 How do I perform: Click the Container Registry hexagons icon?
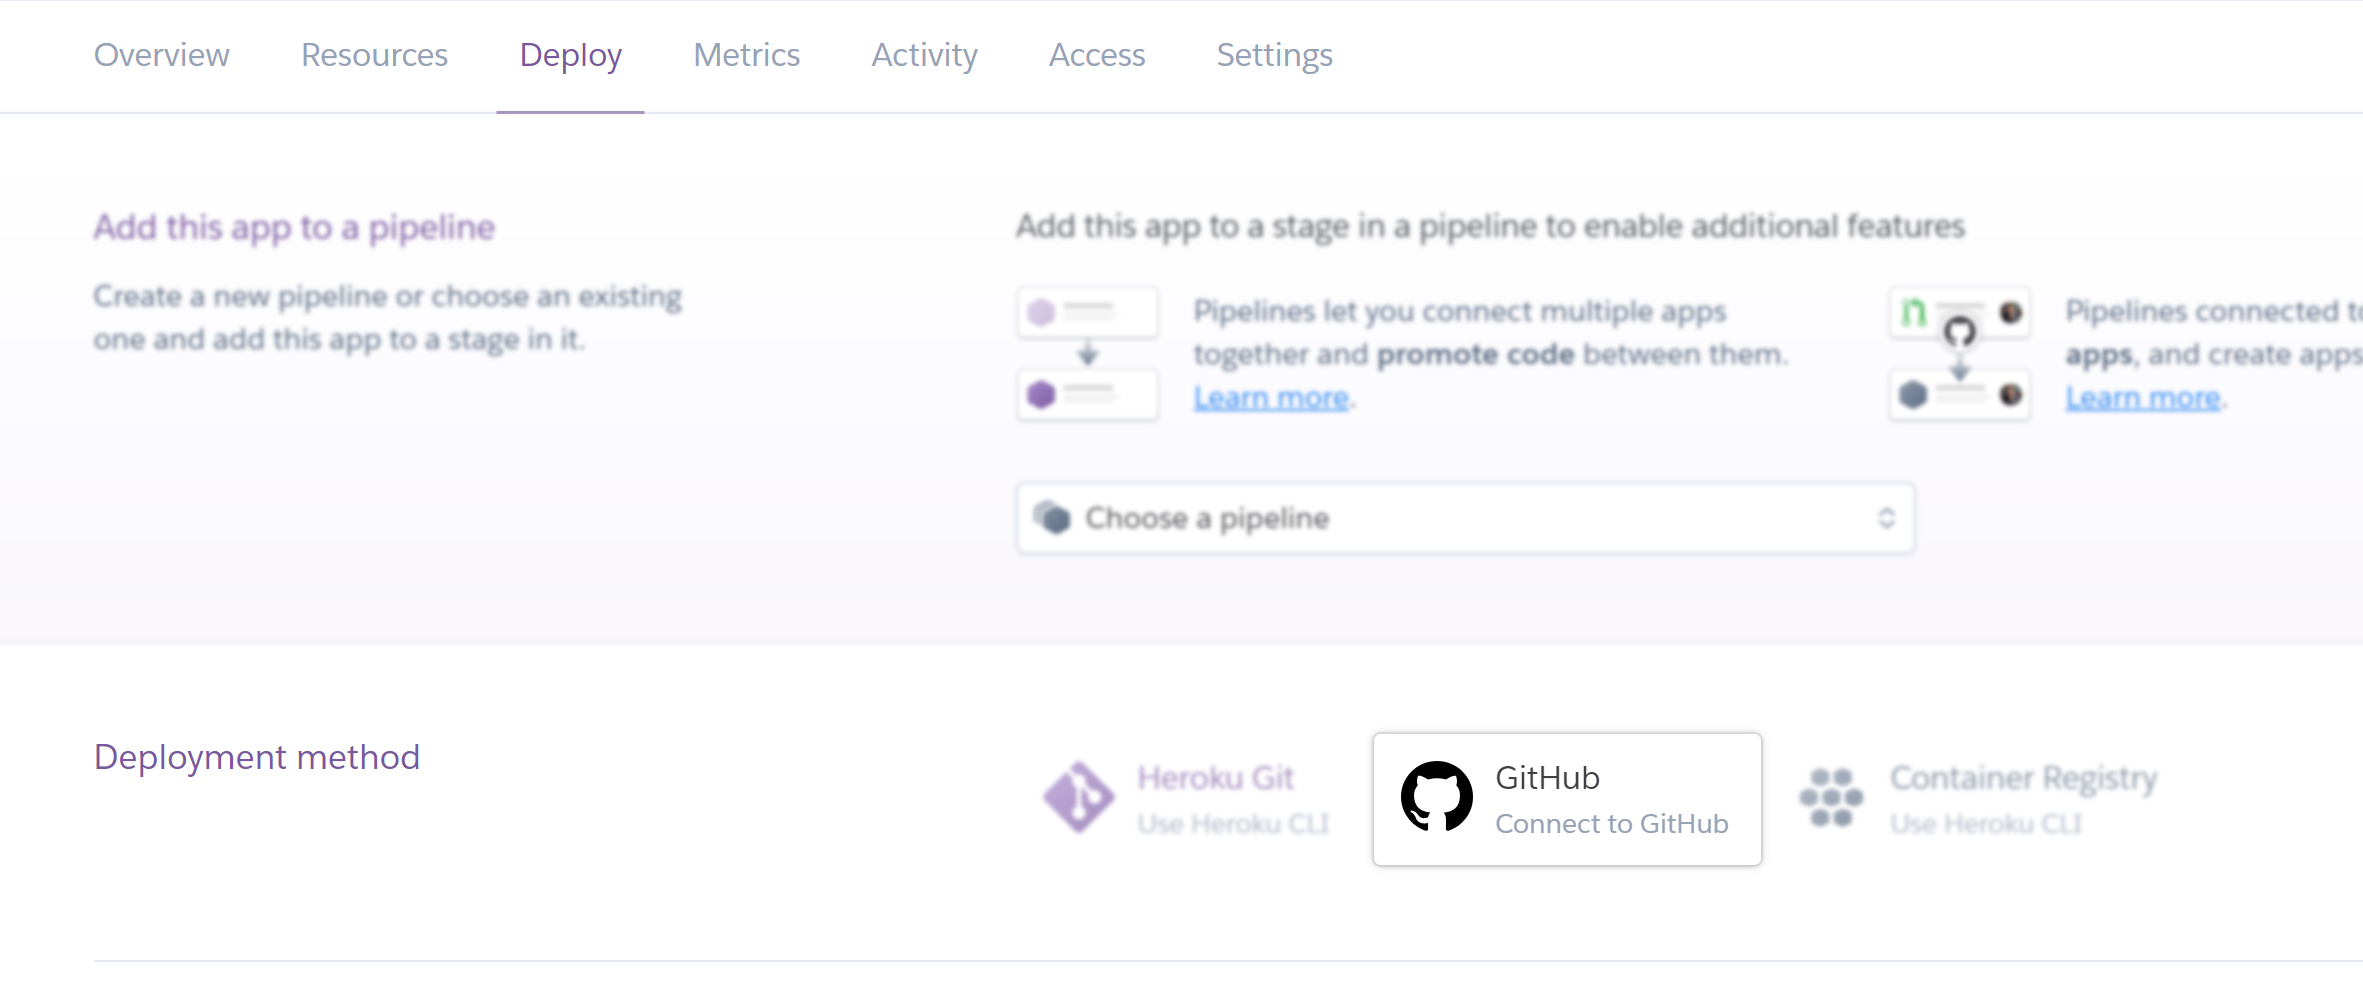(x=1830, y=798)
